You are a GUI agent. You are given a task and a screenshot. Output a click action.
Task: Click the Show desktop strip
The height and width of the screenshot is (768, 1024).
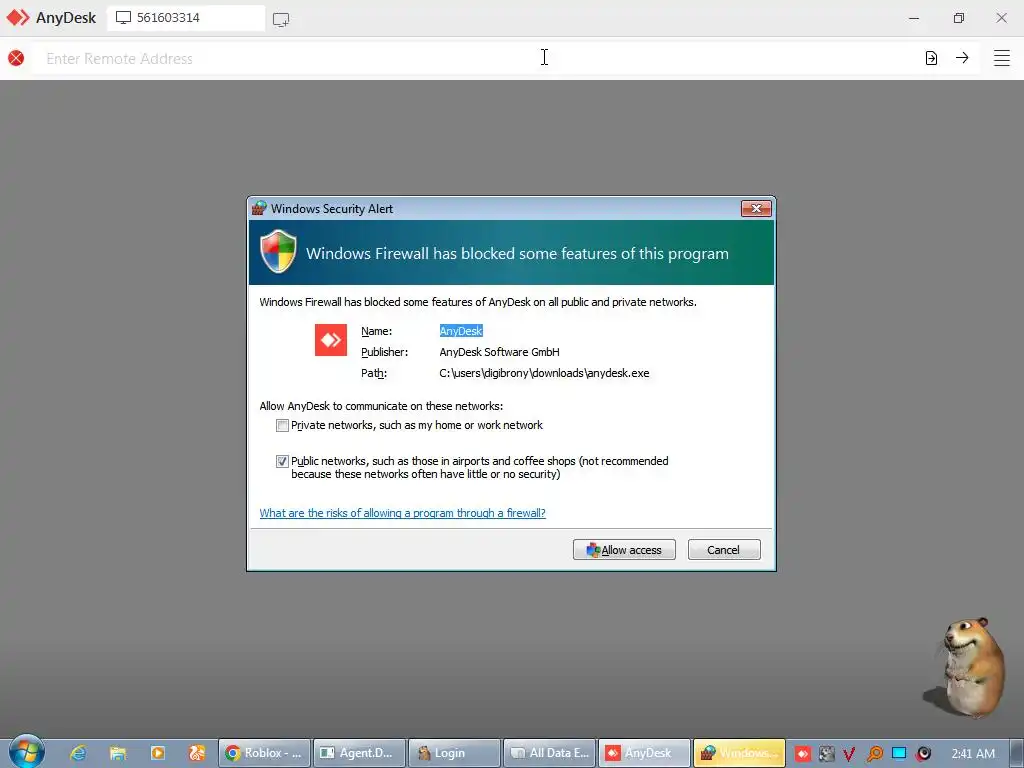tap(1016, 753)
